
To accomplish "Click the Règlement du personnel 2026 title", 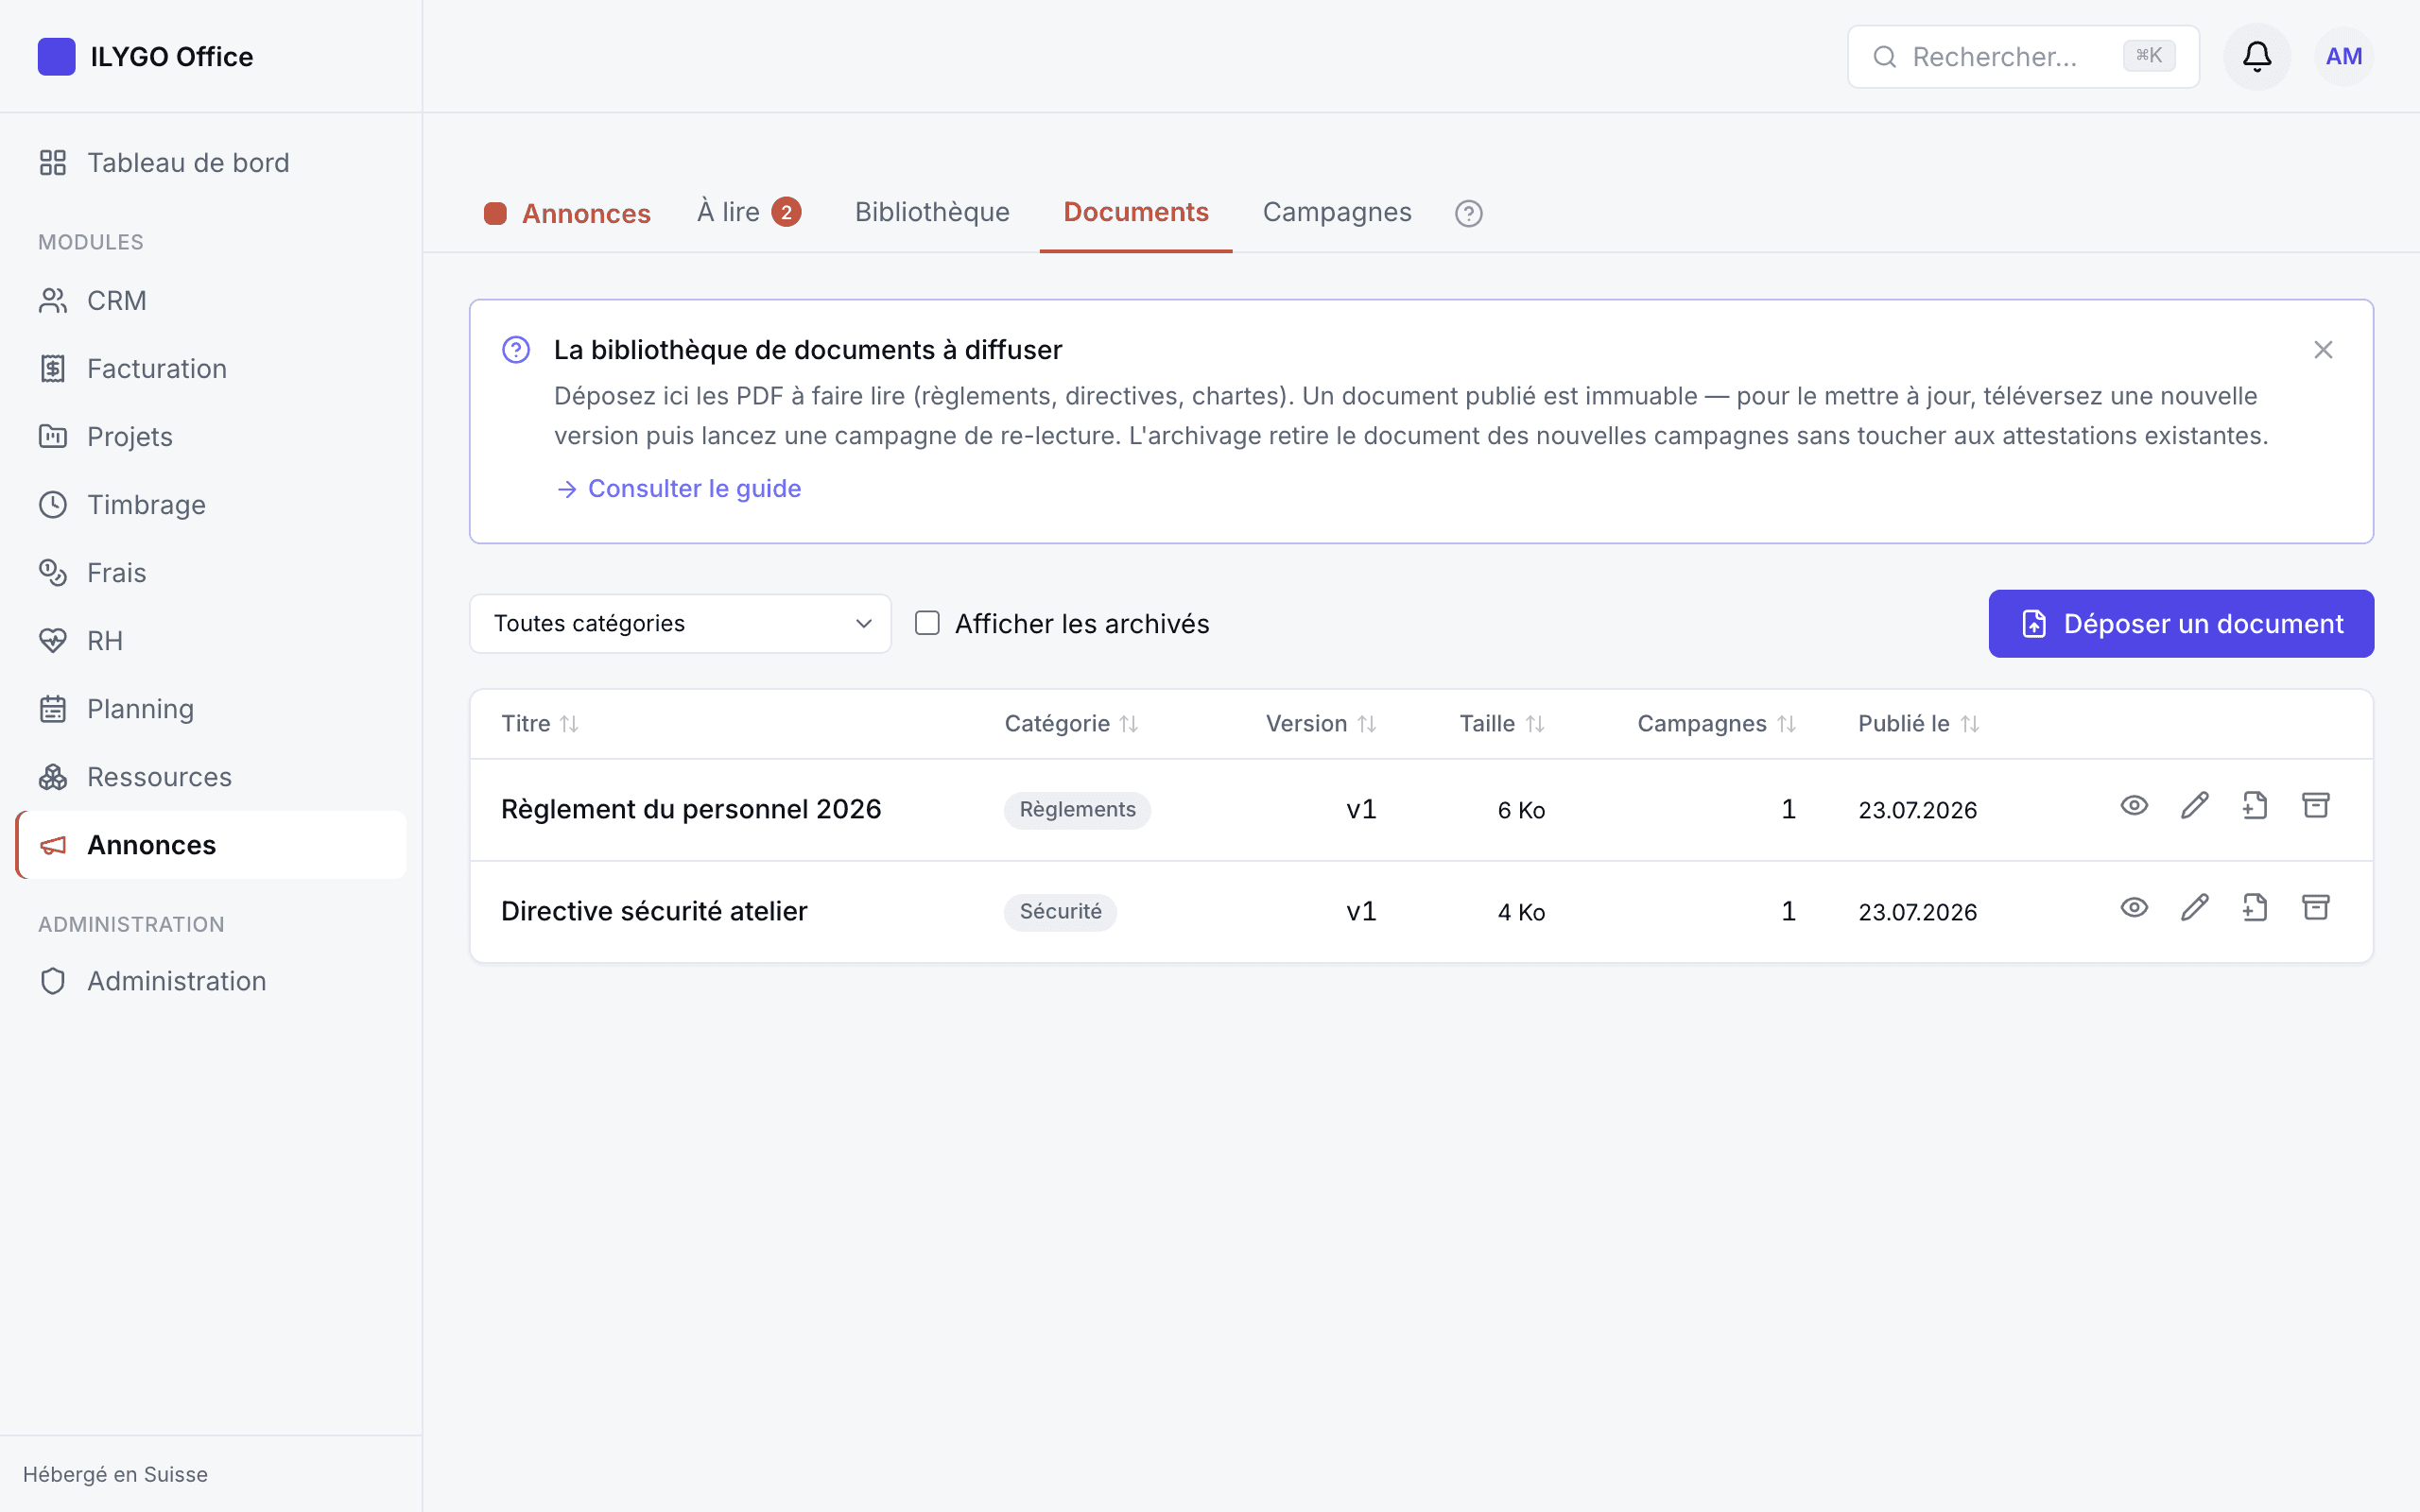I will [691, 809].
